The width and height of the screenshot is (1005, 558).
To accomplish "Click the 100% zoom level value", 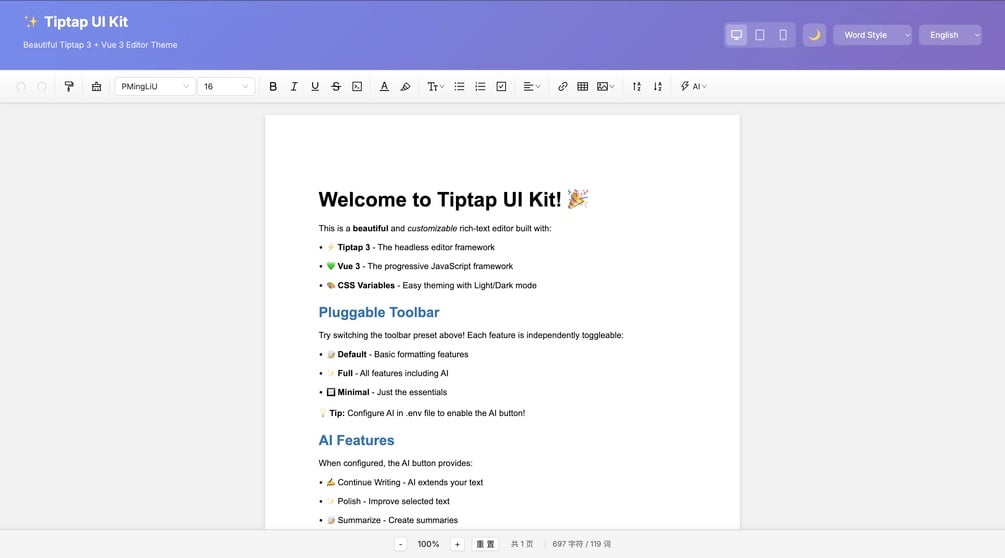I will click(428, 544).
